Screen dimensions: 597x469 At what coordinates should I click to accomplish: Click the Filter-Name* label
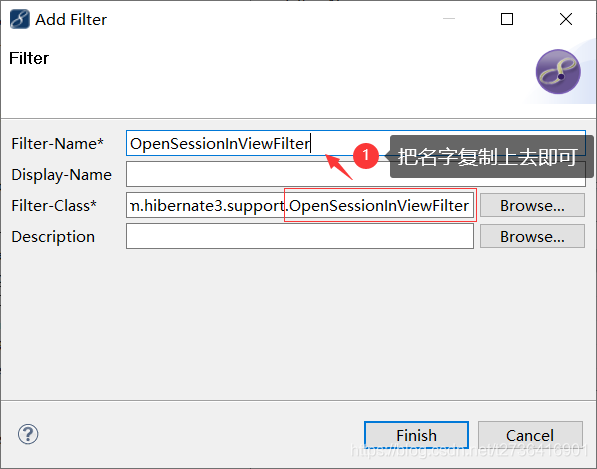(57, 144)
